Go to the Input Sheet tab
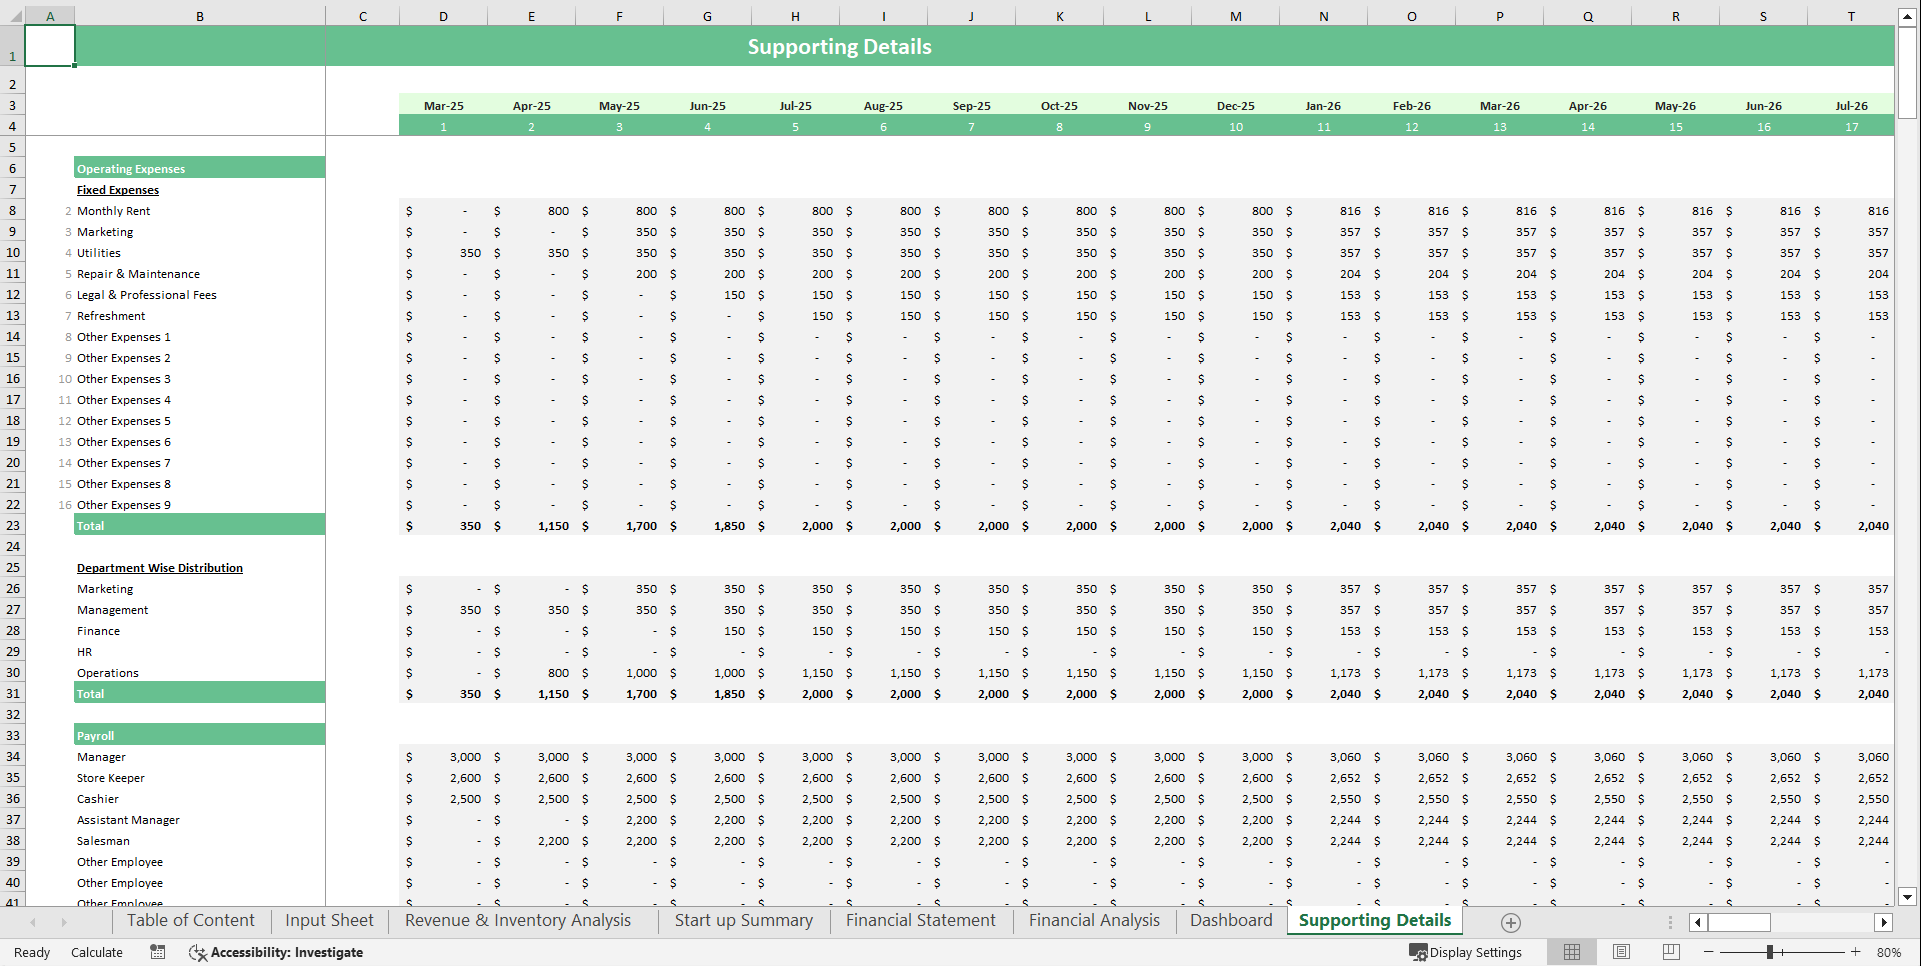This screenshot has width=1921, height=966. pyautogui.click(x=328, y=920)
